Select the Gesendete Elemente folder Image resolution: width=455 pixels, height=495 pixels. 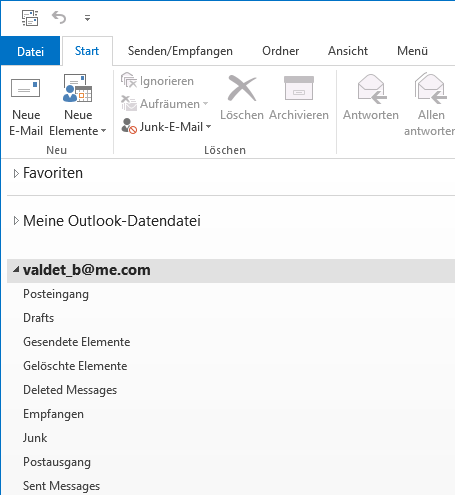(x=76, y=342)
